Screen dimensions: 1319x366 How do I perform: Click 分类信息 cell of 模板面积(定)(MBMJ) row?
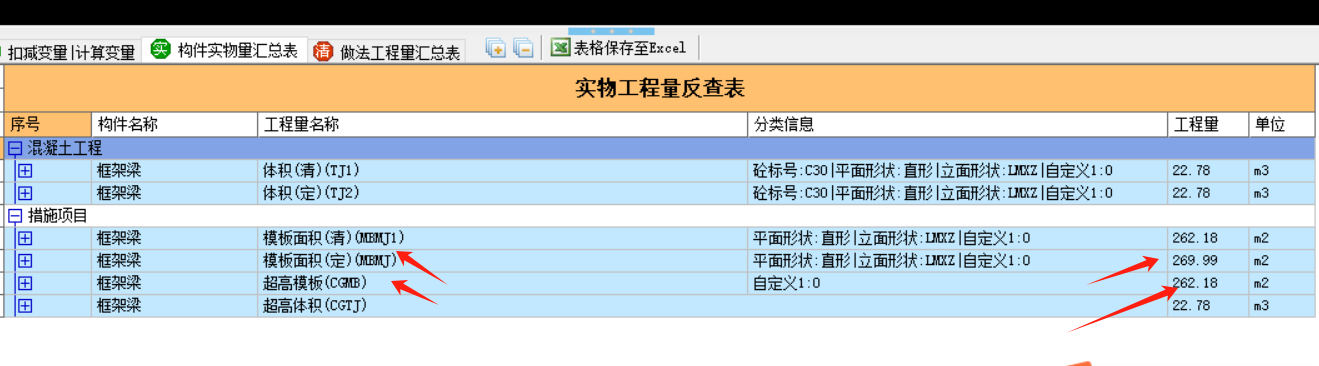[x=958, y=260]
